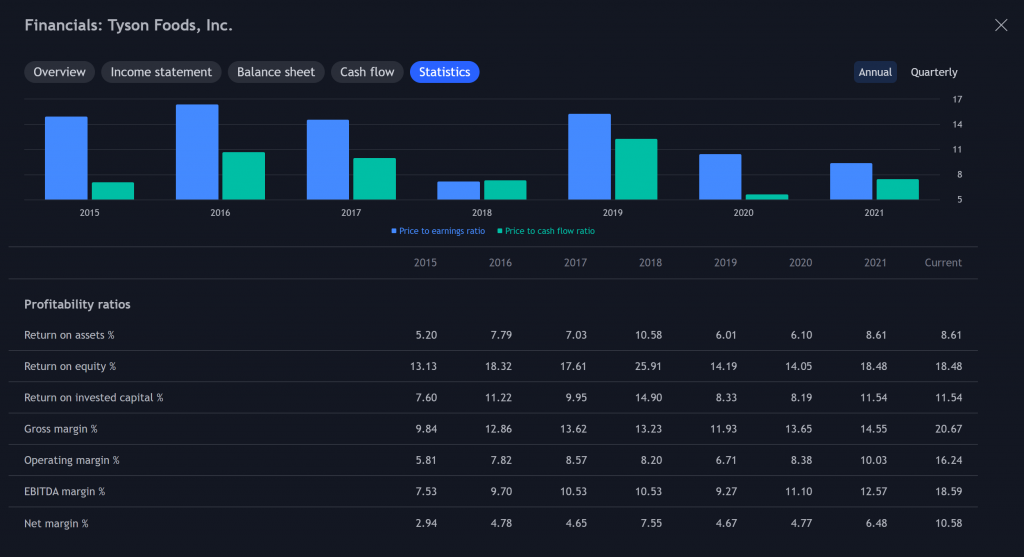
Task: Click the green legend square for cash flow
Action: click(500, 231)
